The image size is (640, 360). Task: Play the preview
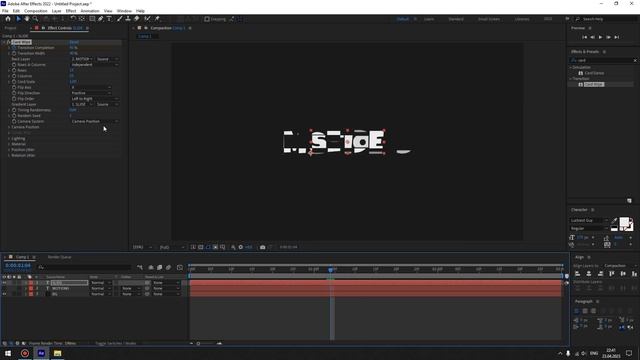point(600,37)
